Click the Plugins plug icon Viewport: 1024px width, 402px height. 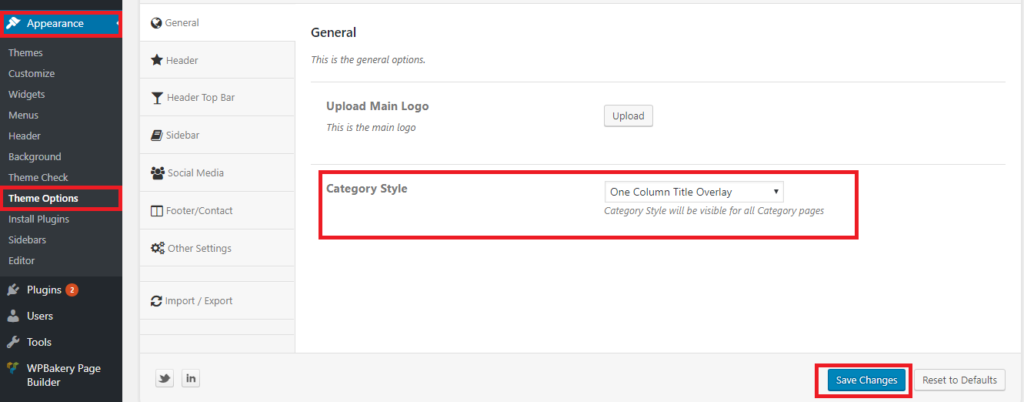(x=12, y=290)
